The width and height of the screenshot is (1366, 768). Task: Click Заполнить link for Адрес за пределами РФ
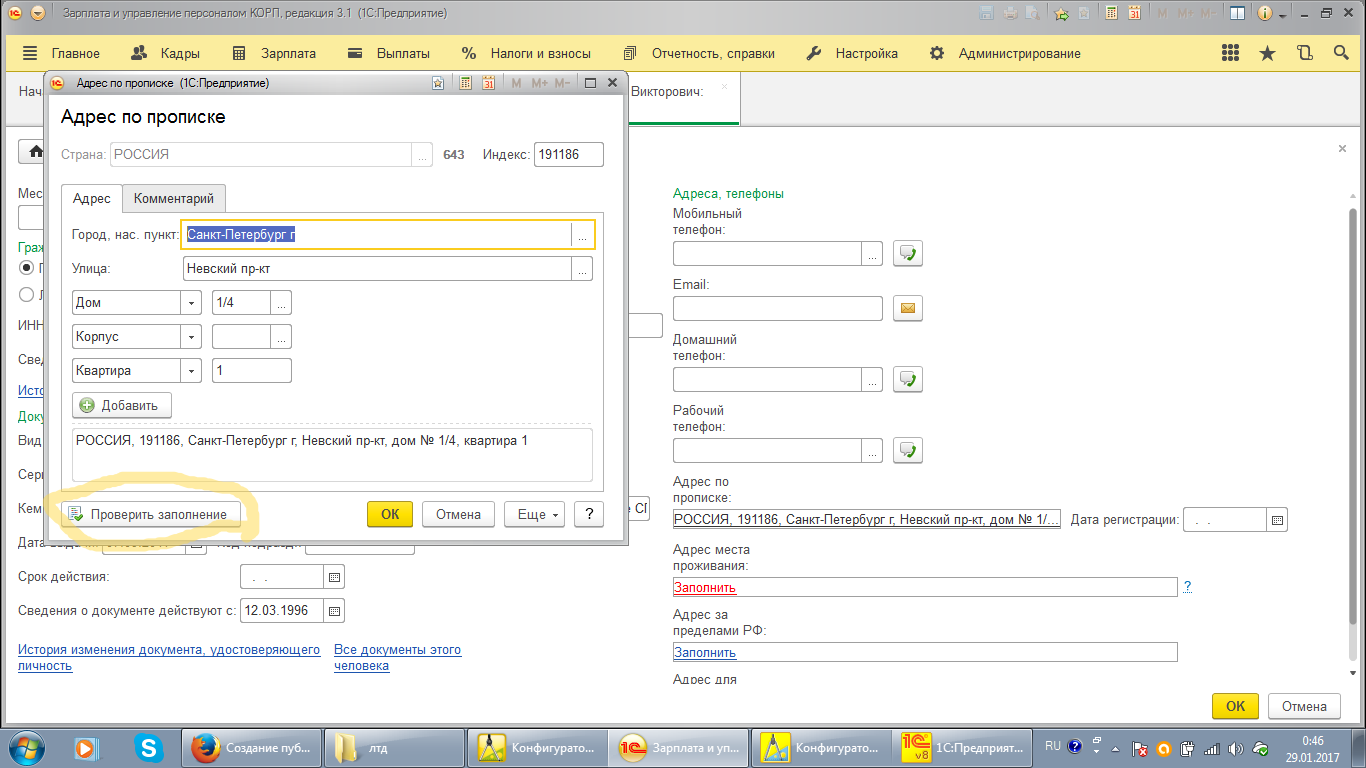(x=705, y=652)
